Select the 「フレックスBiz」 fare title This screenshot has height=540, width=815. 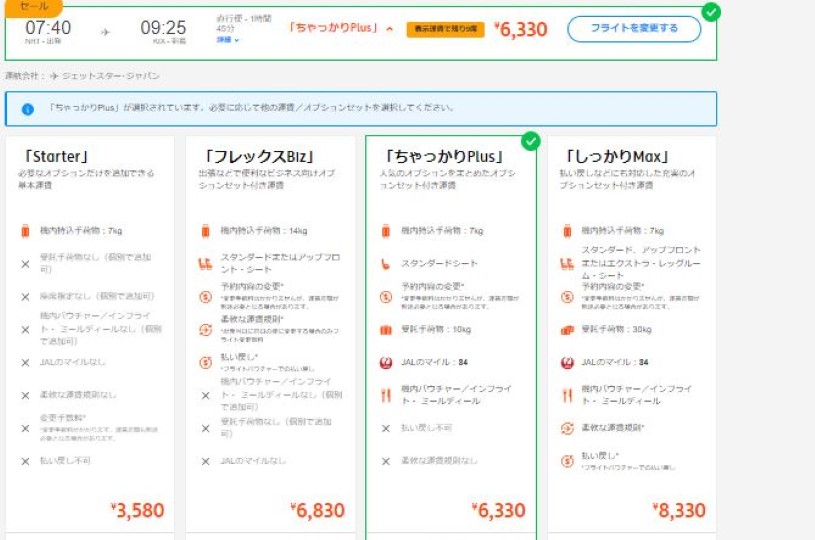[260, 156]
